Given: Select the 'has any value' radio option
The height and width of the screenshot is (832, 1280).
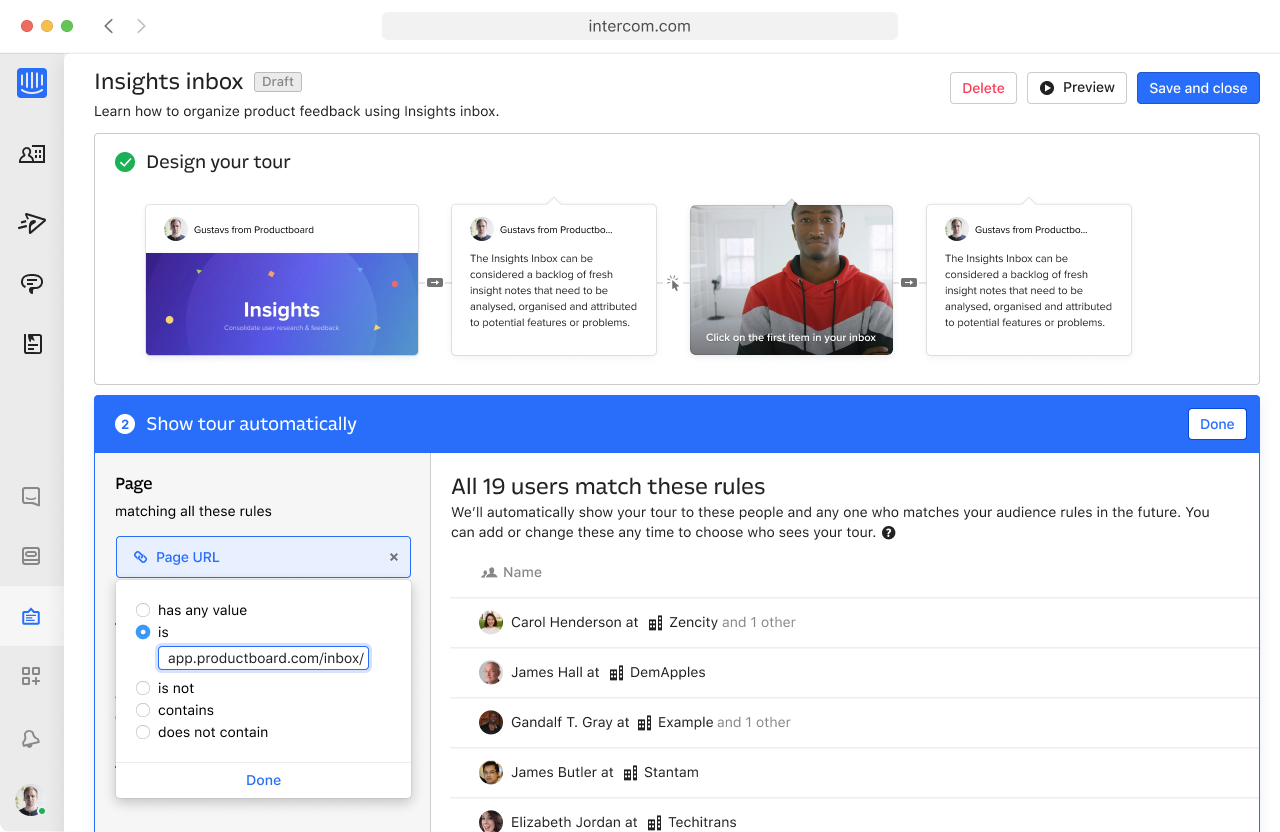Looking at the screenshot, I should (143, 610).
